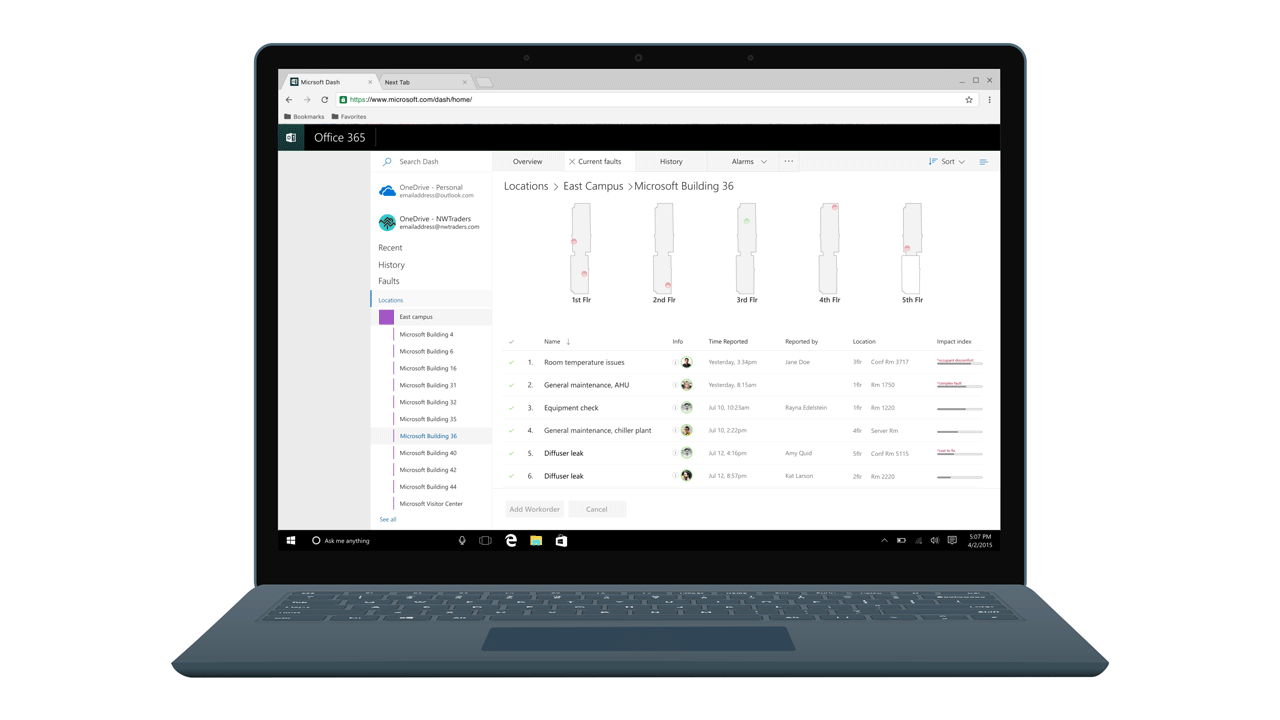Click the Cortana microphone icon
The width and height of the screenshot is (1280, 720).
[462, 541]
